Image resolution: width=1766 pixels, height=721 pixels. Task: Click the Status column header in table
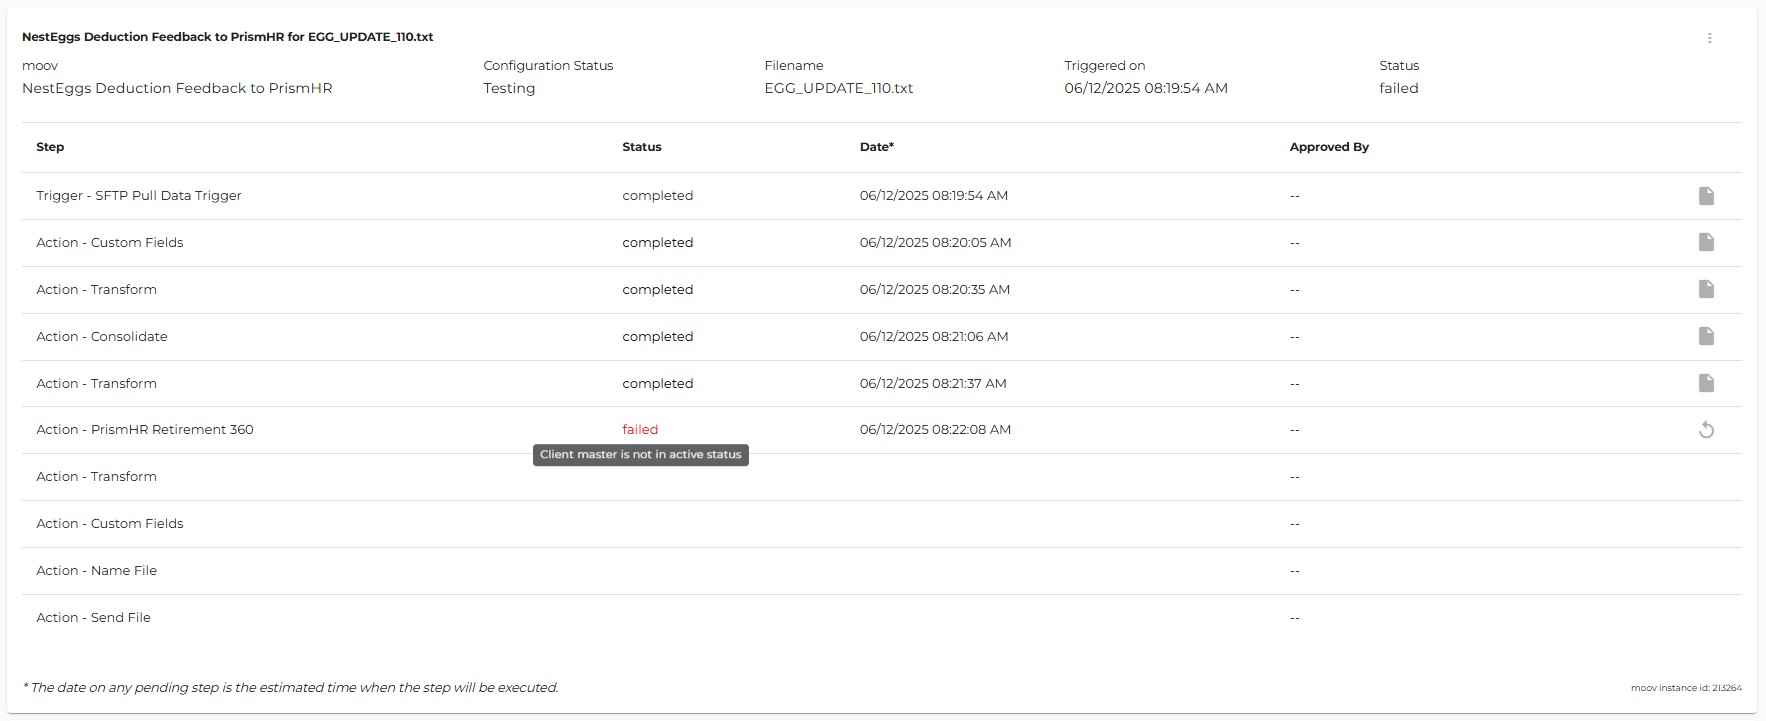click(642, 147)
